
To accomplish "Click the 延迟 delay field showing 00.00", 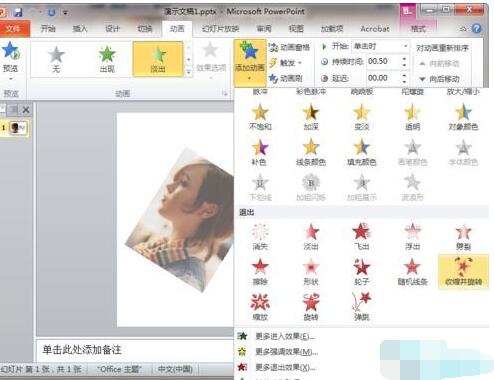I will pos(383,78).
